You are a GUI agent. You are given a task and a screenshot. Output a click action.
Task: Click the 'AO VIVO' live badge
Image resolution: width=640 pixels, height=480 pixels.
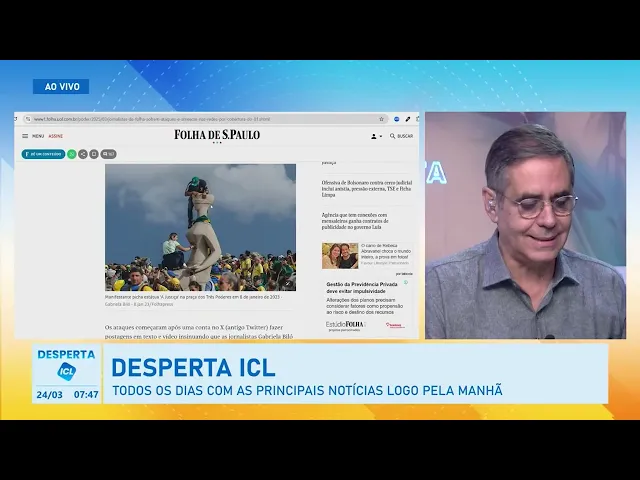[x=61, y=87]
